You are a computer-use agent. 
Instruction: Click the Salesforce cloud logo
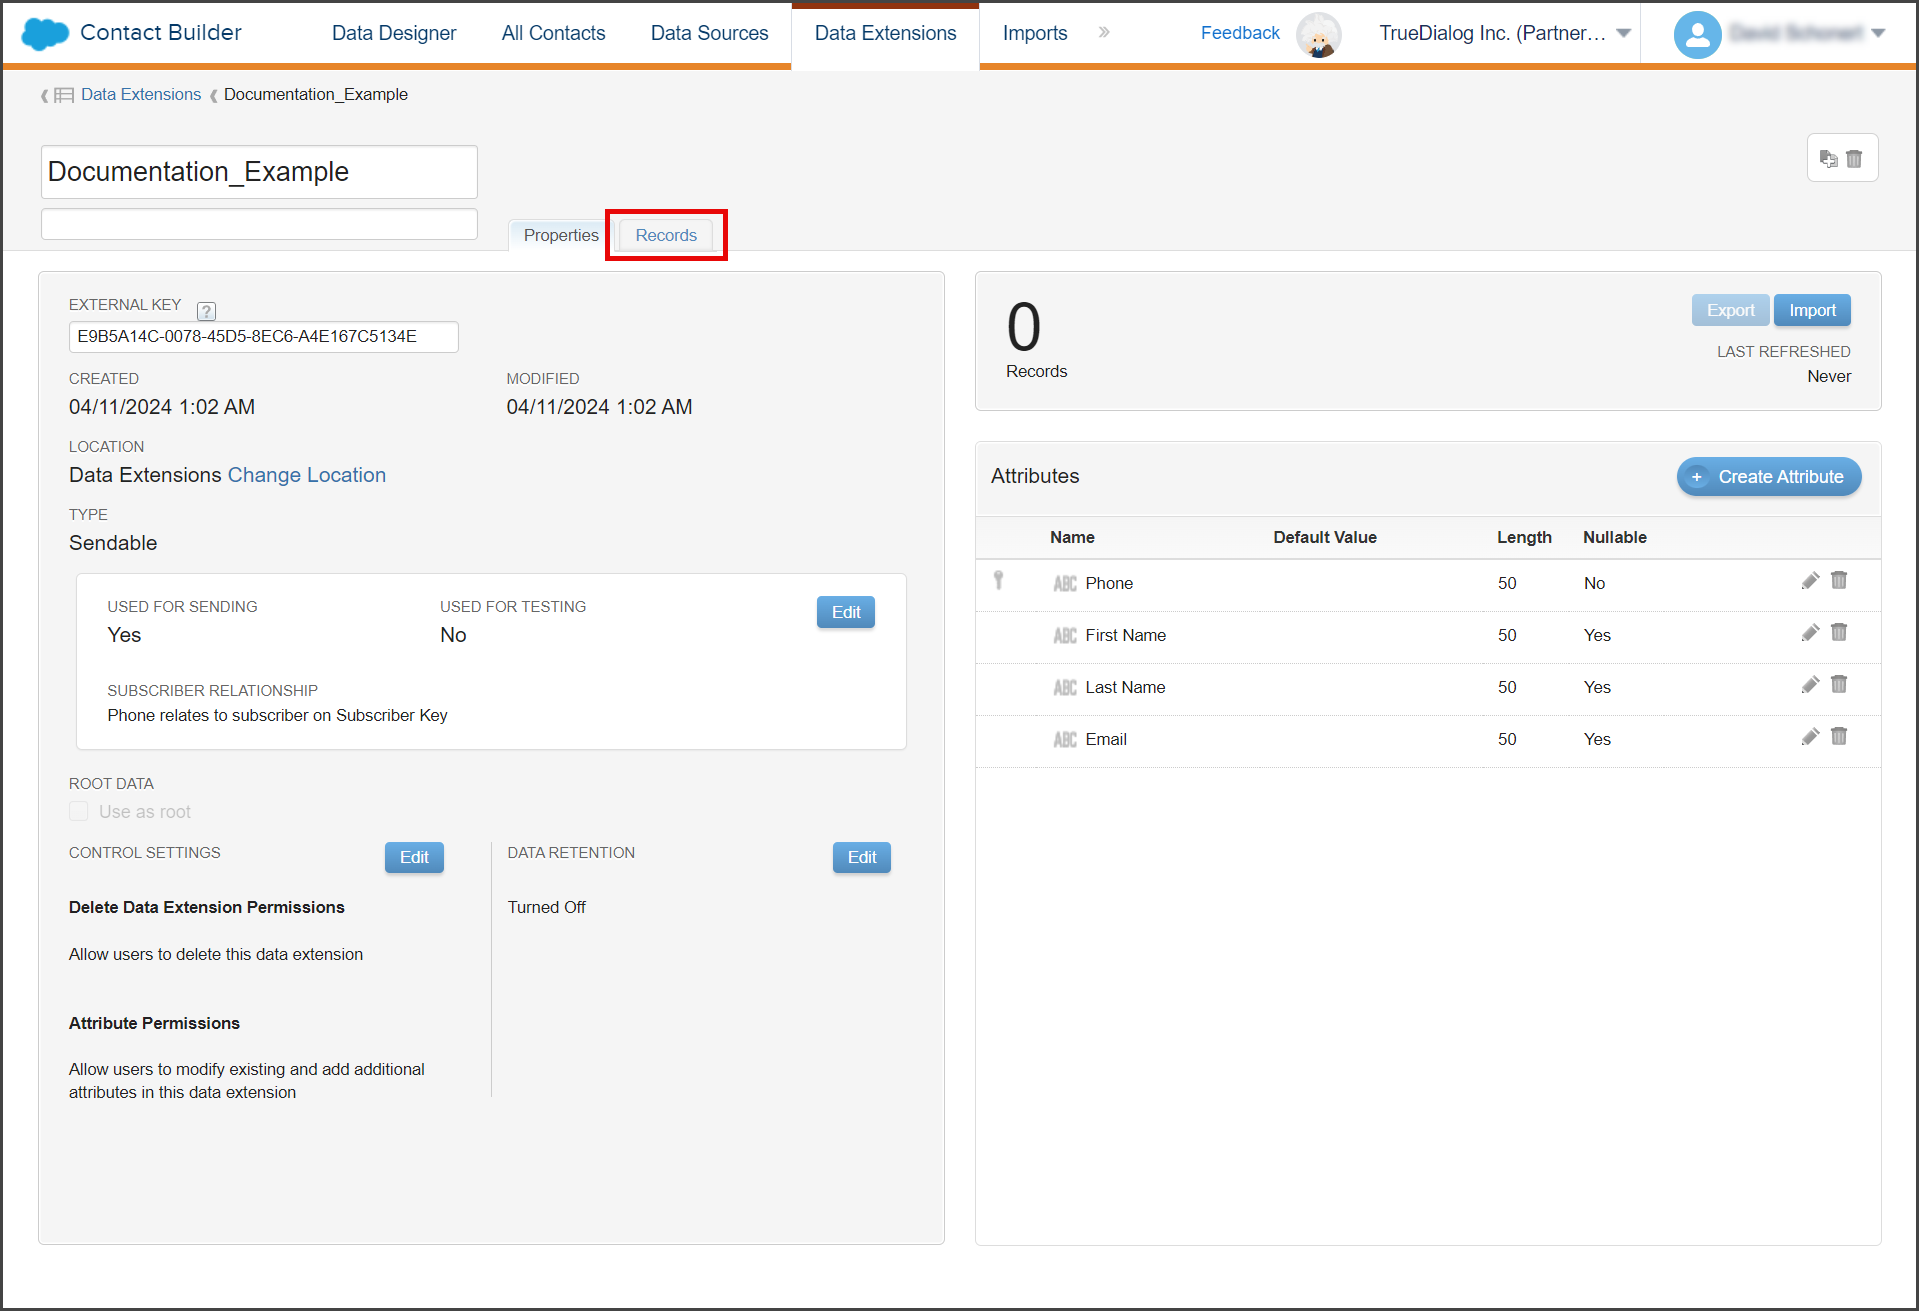[45, 33]
